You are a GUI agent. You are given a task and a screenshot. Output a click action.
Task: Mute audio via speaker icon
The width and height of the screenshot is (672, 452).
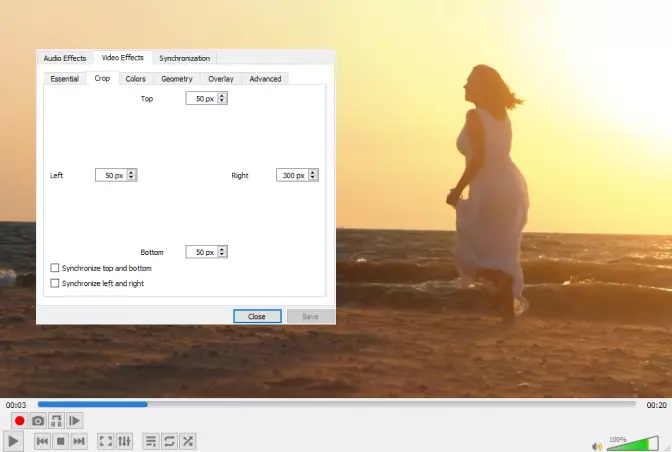pos(597,446)
